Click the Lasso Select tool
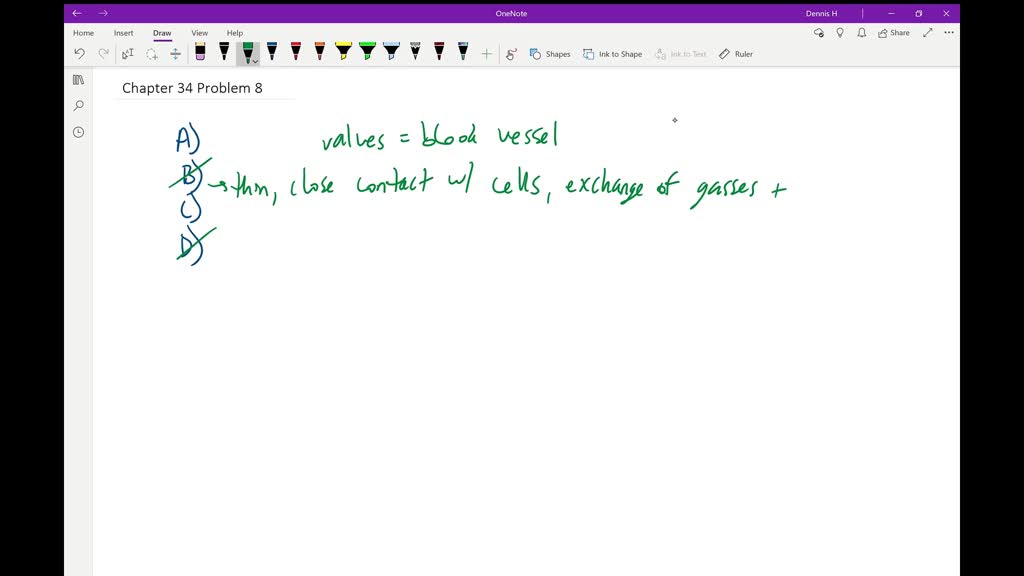This screenshot has height=576, width=1024. point(152,54)
